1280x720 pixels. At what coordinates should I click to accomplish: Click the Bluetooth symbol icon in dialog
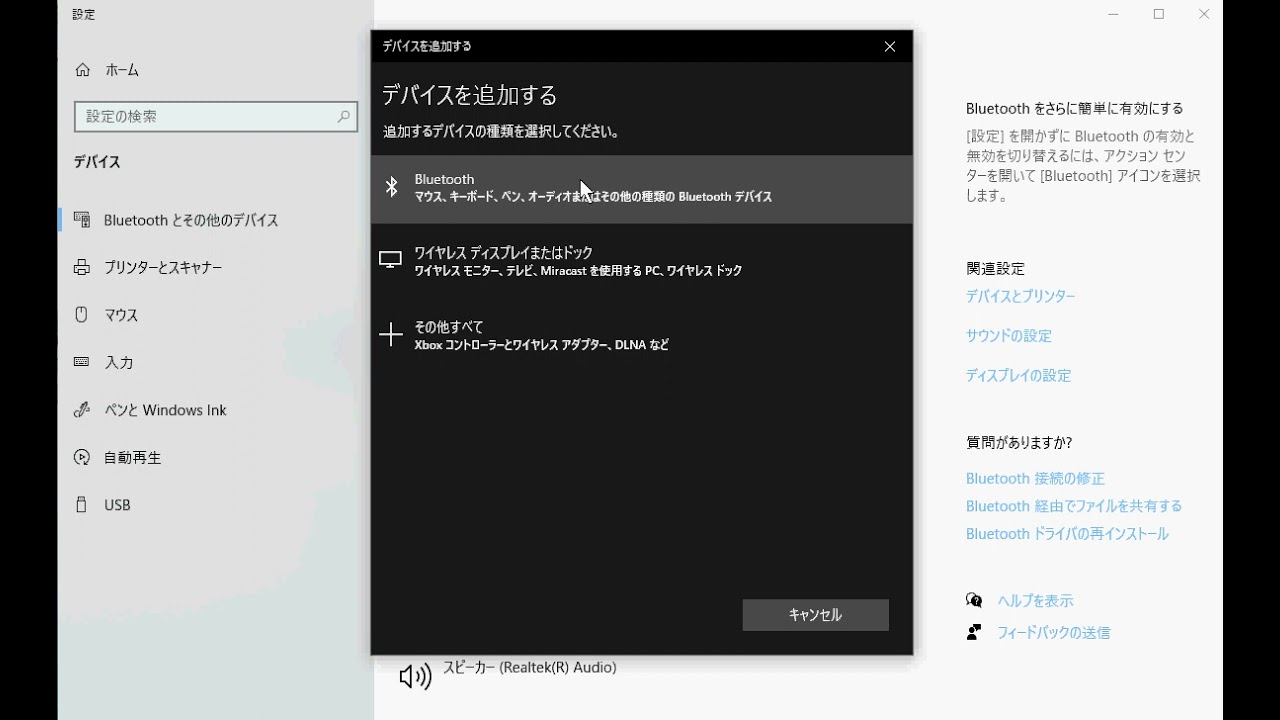(x=392, y=187)
